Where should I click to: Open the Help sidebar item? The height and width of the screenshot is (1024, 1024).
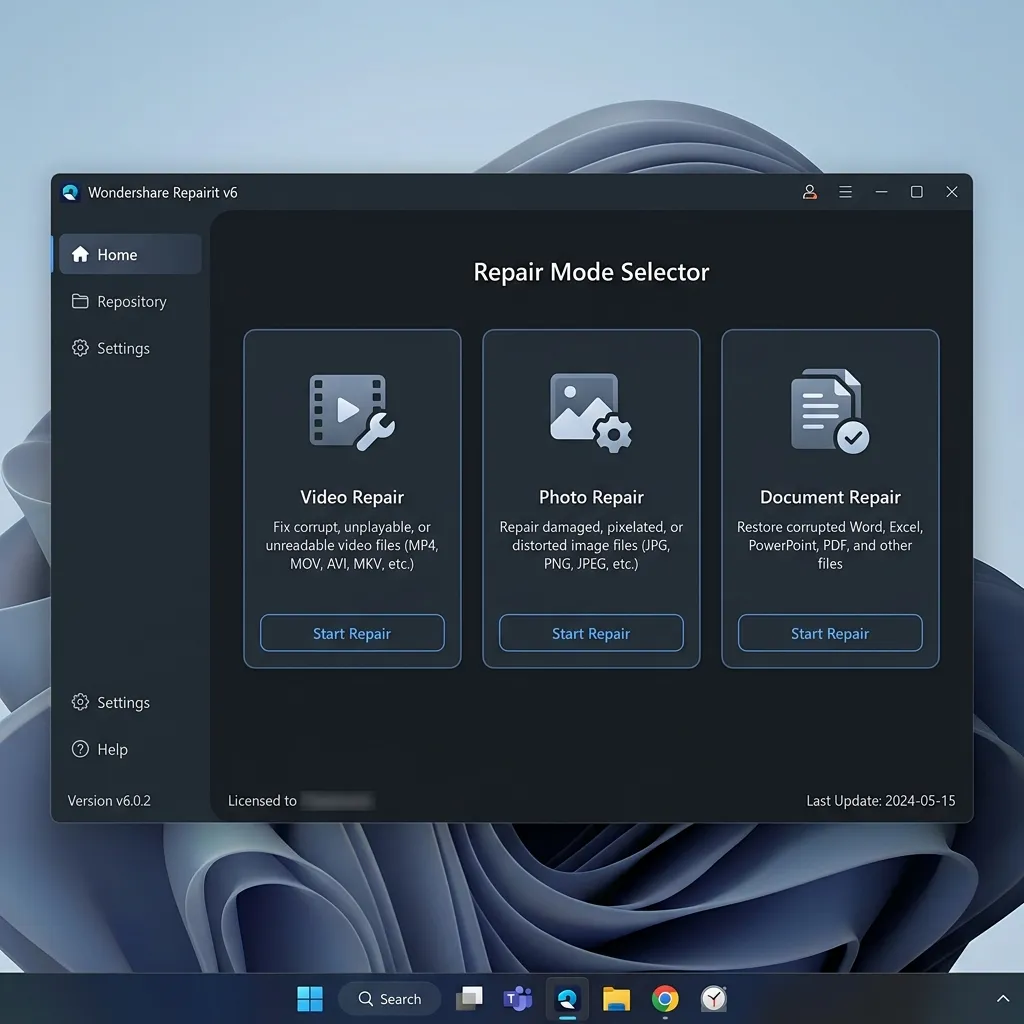click(x=130, y=749)
